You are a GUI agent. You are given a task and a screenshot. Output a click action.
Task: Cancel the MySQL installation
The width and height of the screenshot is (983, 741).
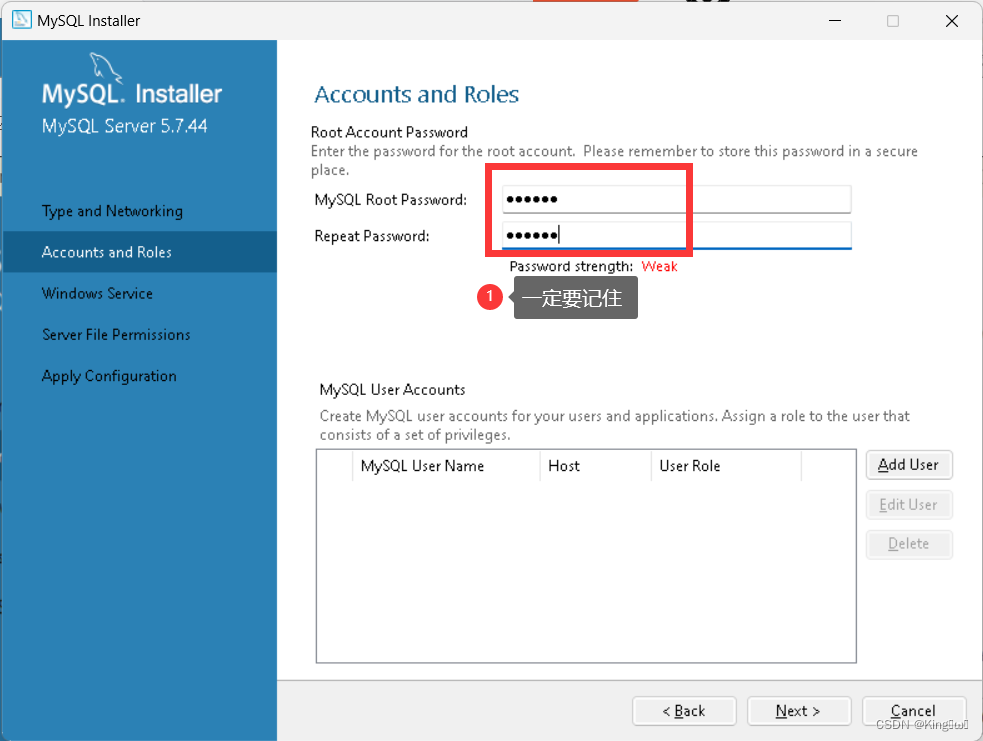[913, 711]
